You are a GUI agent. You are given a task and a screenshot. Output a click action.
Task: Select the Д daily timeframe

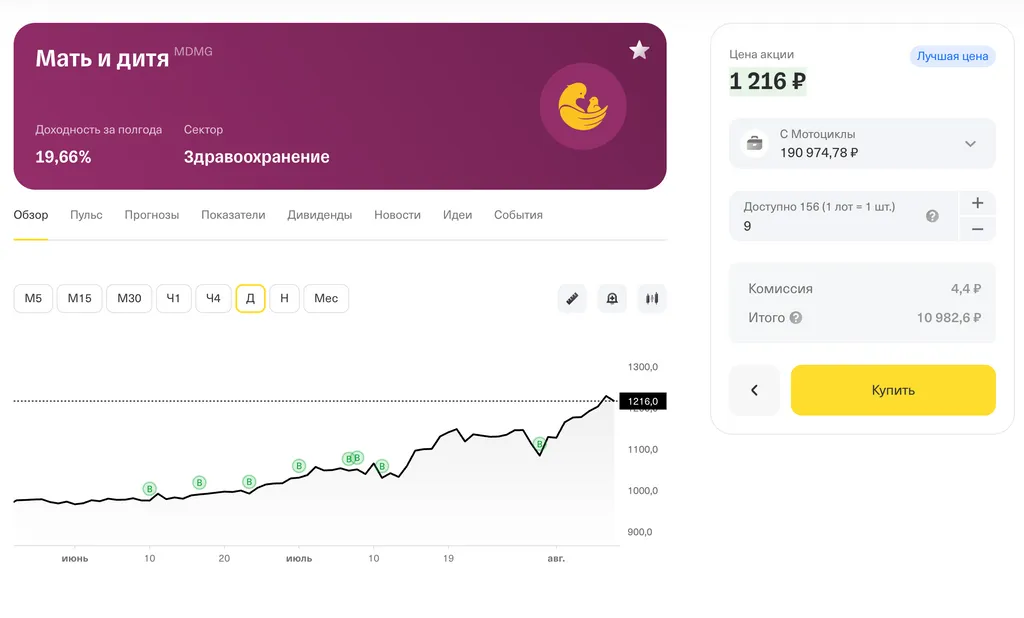(250, 298)
